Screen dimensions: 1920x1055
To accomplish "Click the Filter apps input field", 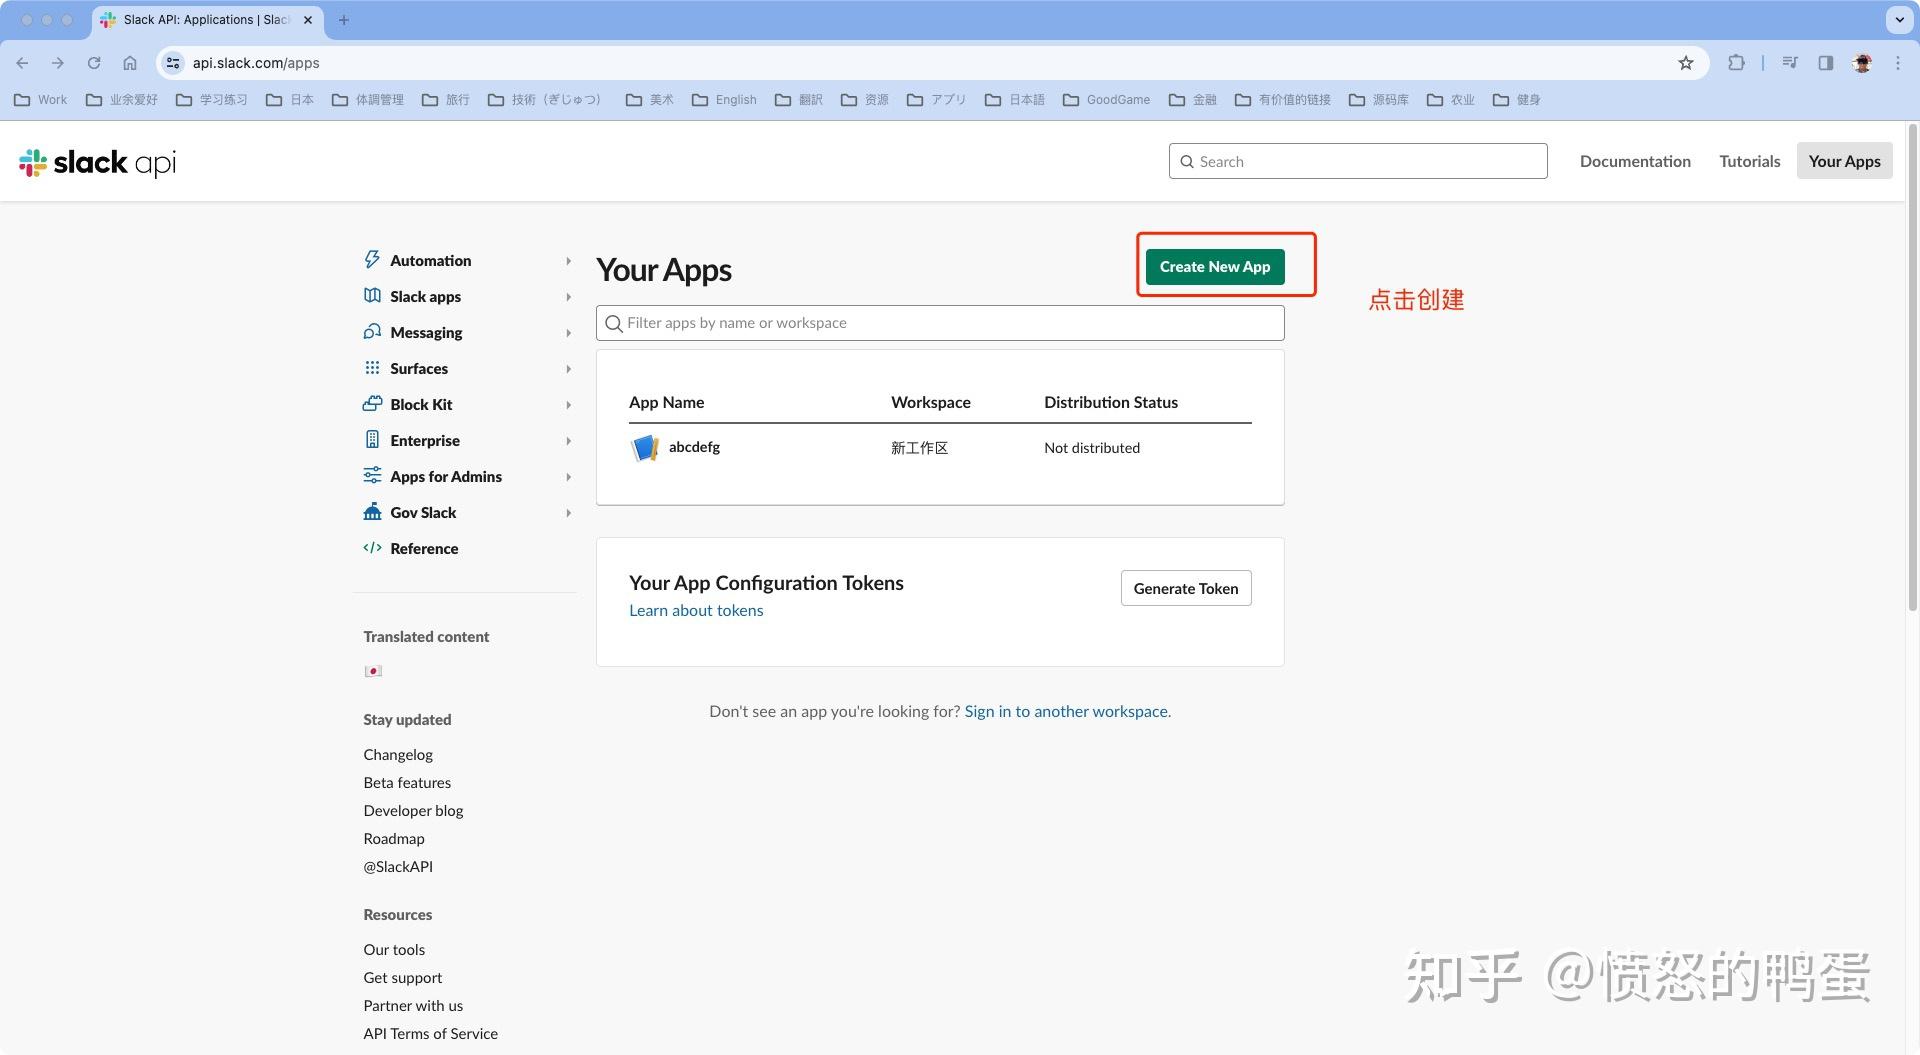I will (940, 323).
